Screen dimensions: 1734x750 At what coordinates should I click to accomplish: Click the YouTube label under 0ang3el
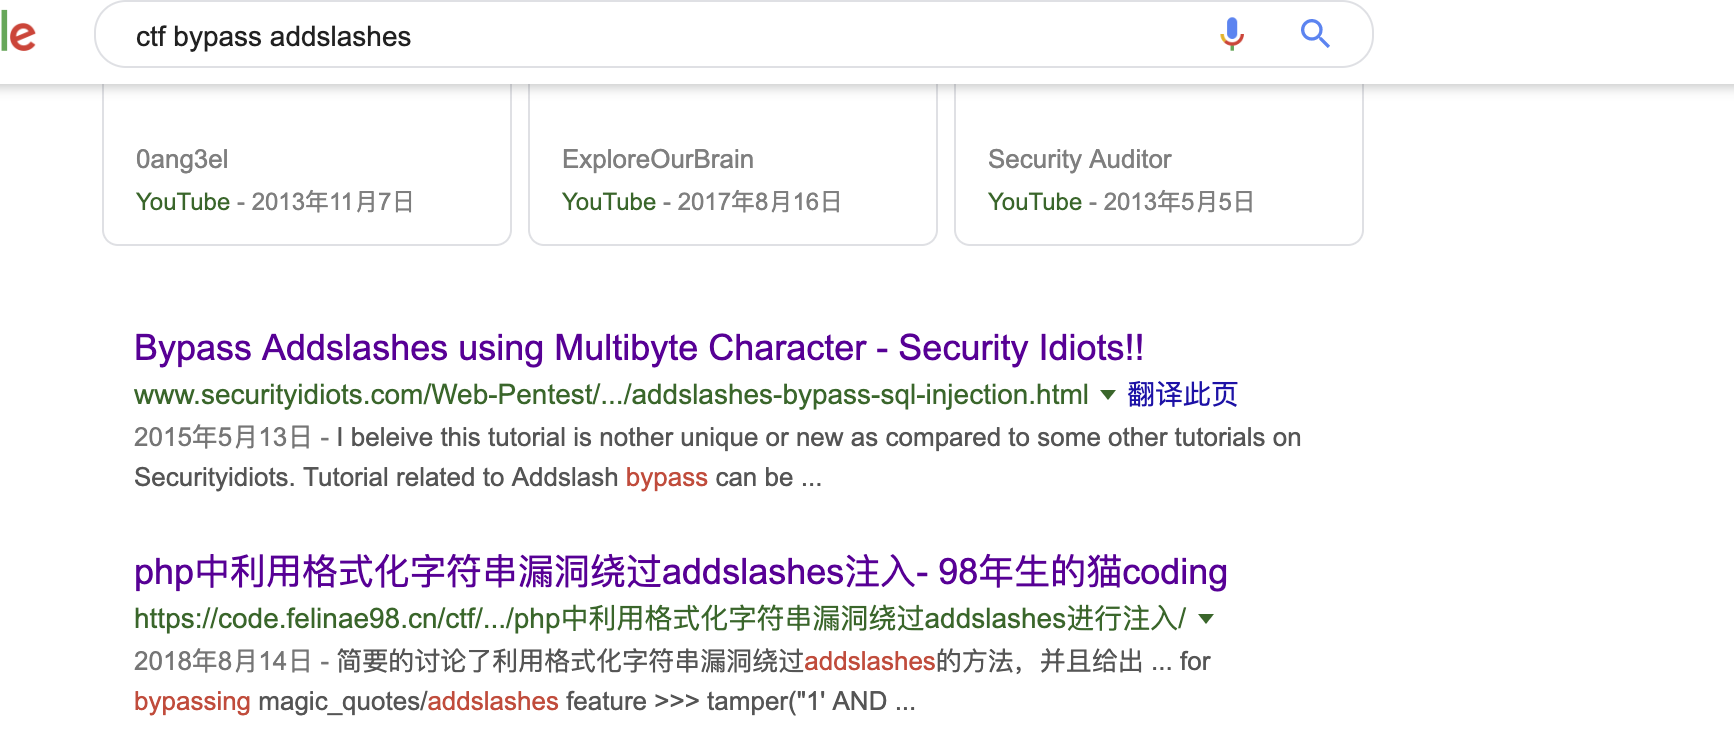[183, 202]
